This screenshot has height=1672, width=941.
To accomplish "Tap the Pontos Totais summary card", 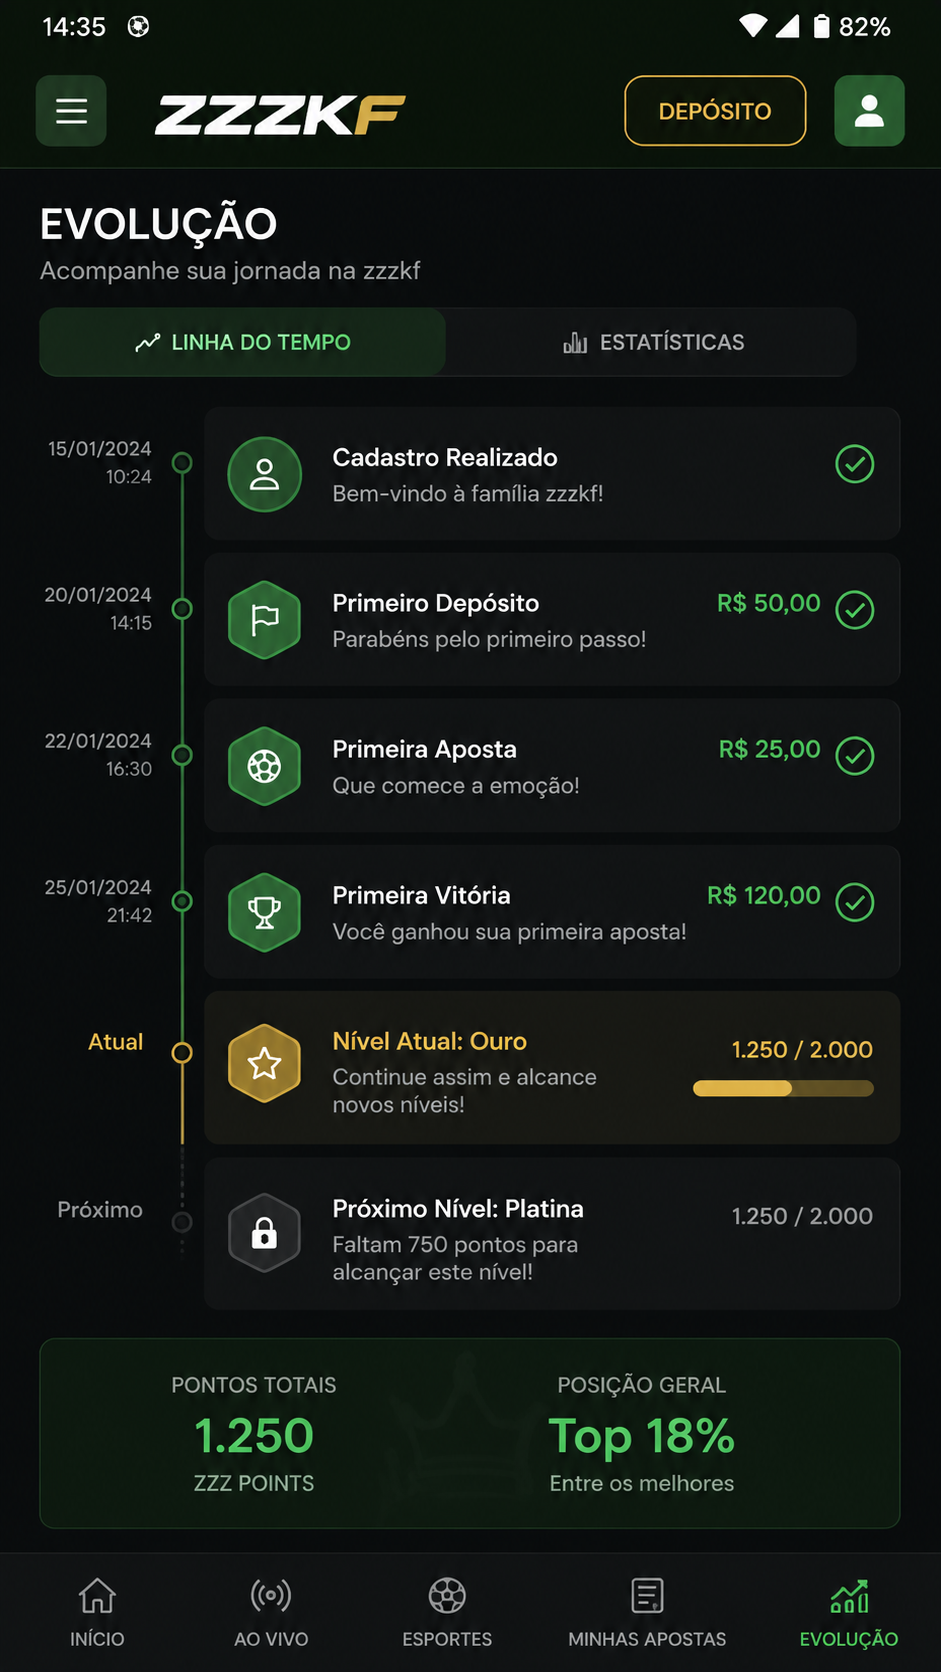I will pos(254,1433).
